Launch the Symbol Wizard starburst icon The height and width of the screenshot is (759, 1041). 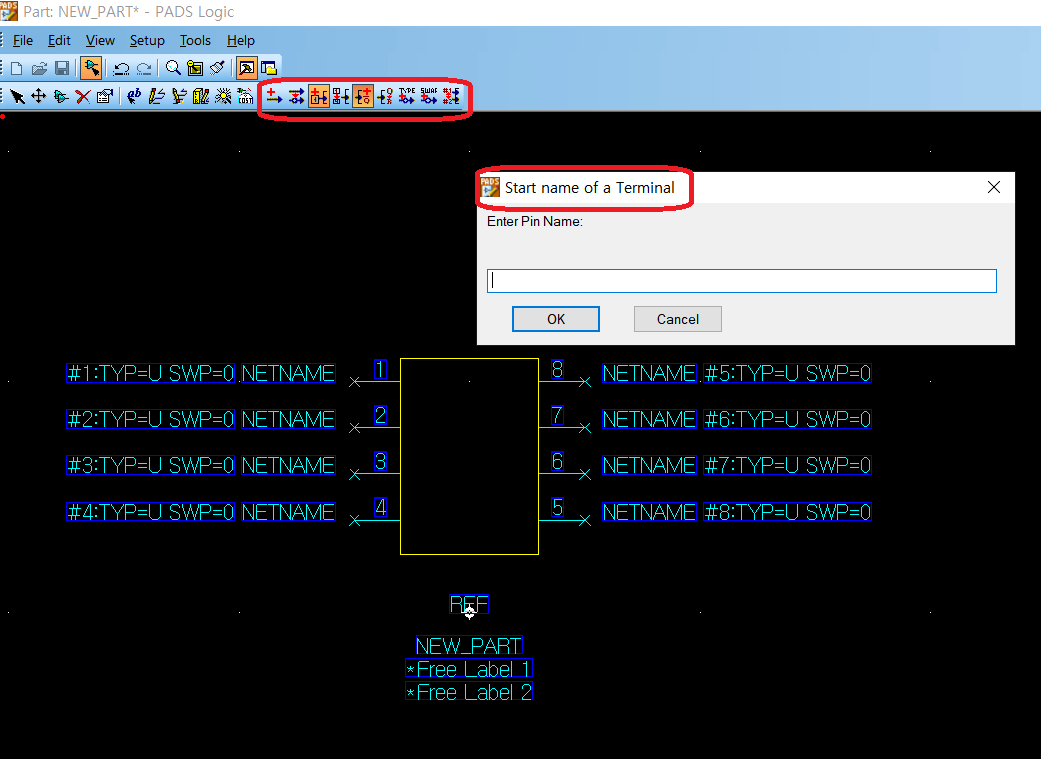coord(223,97)
